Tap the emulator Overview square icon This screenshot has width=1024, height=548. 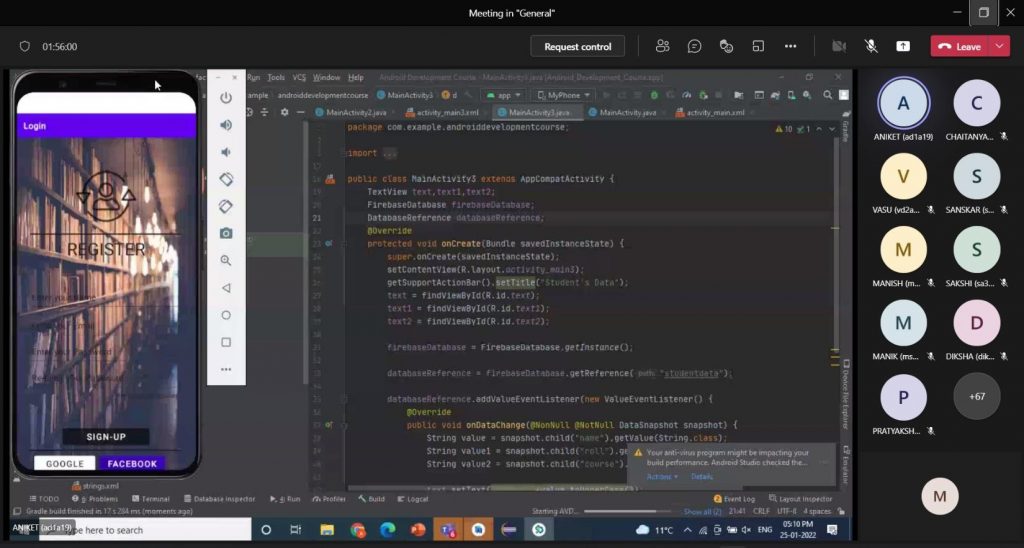pyautogui.click(x=226, y=342)
